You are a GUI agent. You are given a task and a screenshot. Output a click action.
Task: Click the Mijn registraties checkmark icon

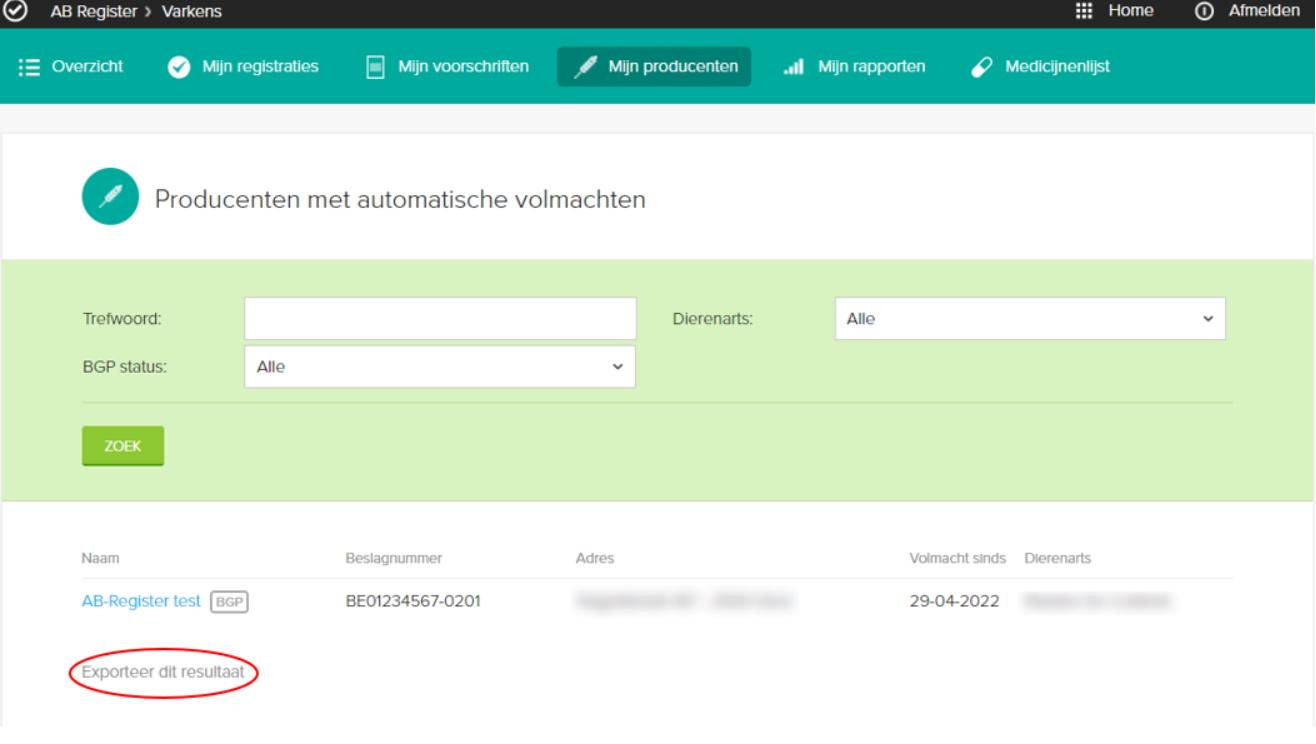178,67
